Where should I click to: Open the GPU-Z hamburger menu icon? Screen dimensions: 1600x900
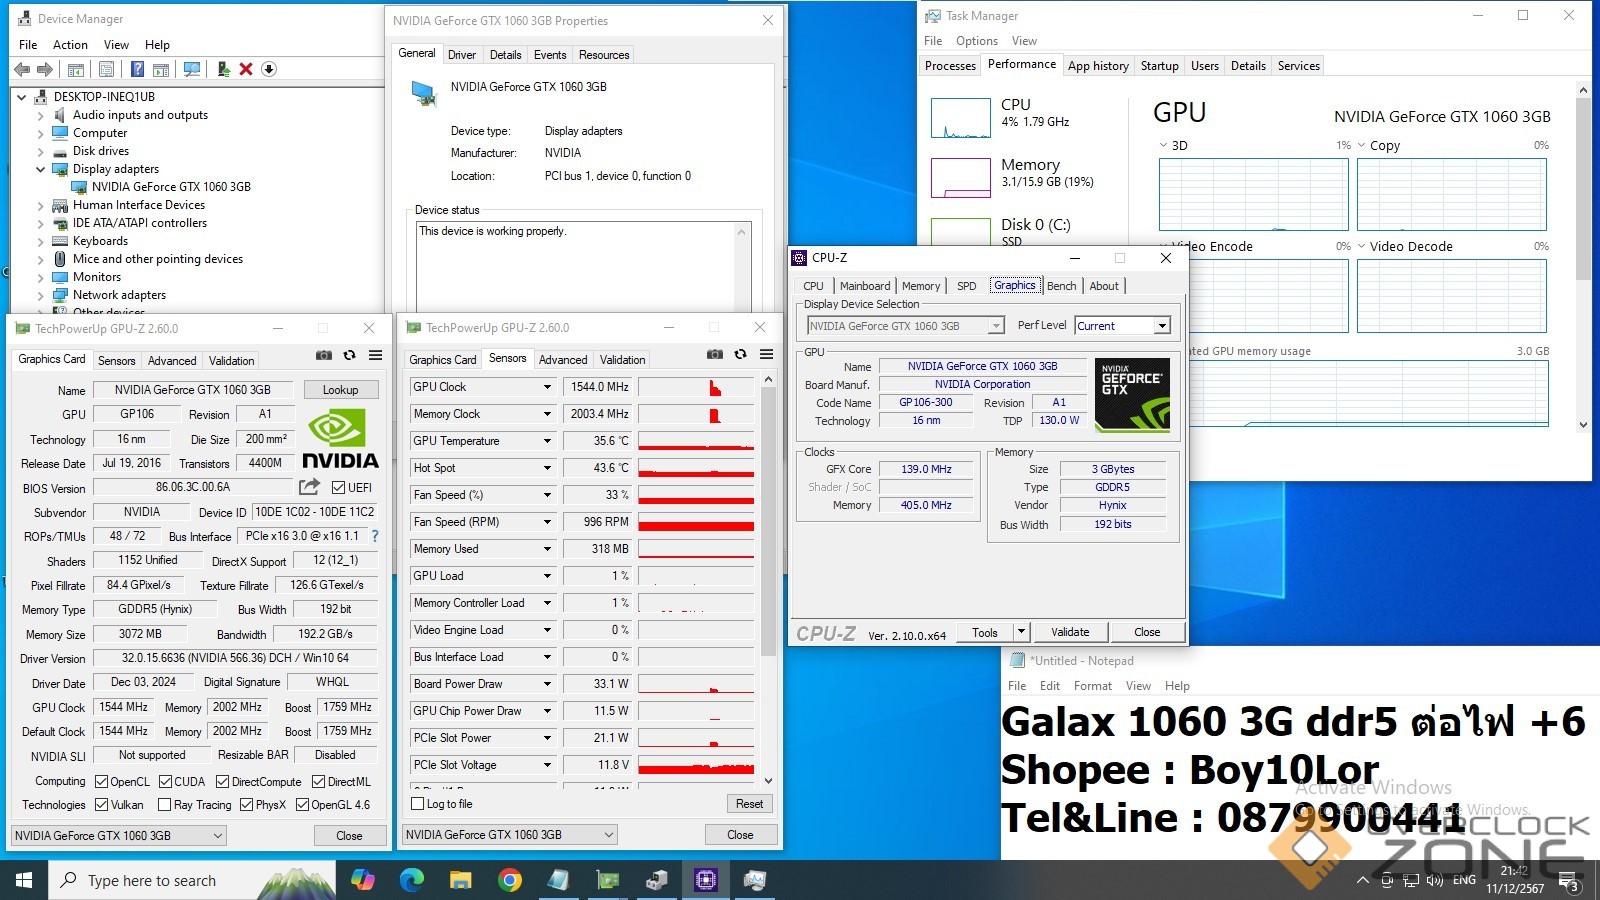pos(375,355)
